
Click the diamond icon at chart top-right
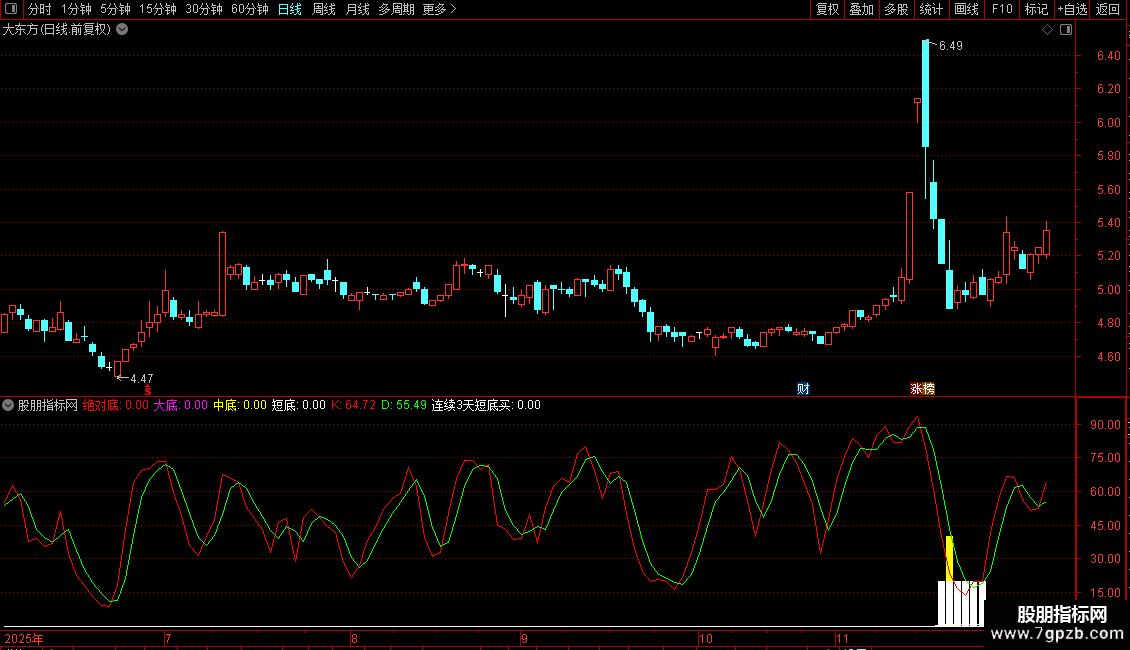(x=1048, y=30)
